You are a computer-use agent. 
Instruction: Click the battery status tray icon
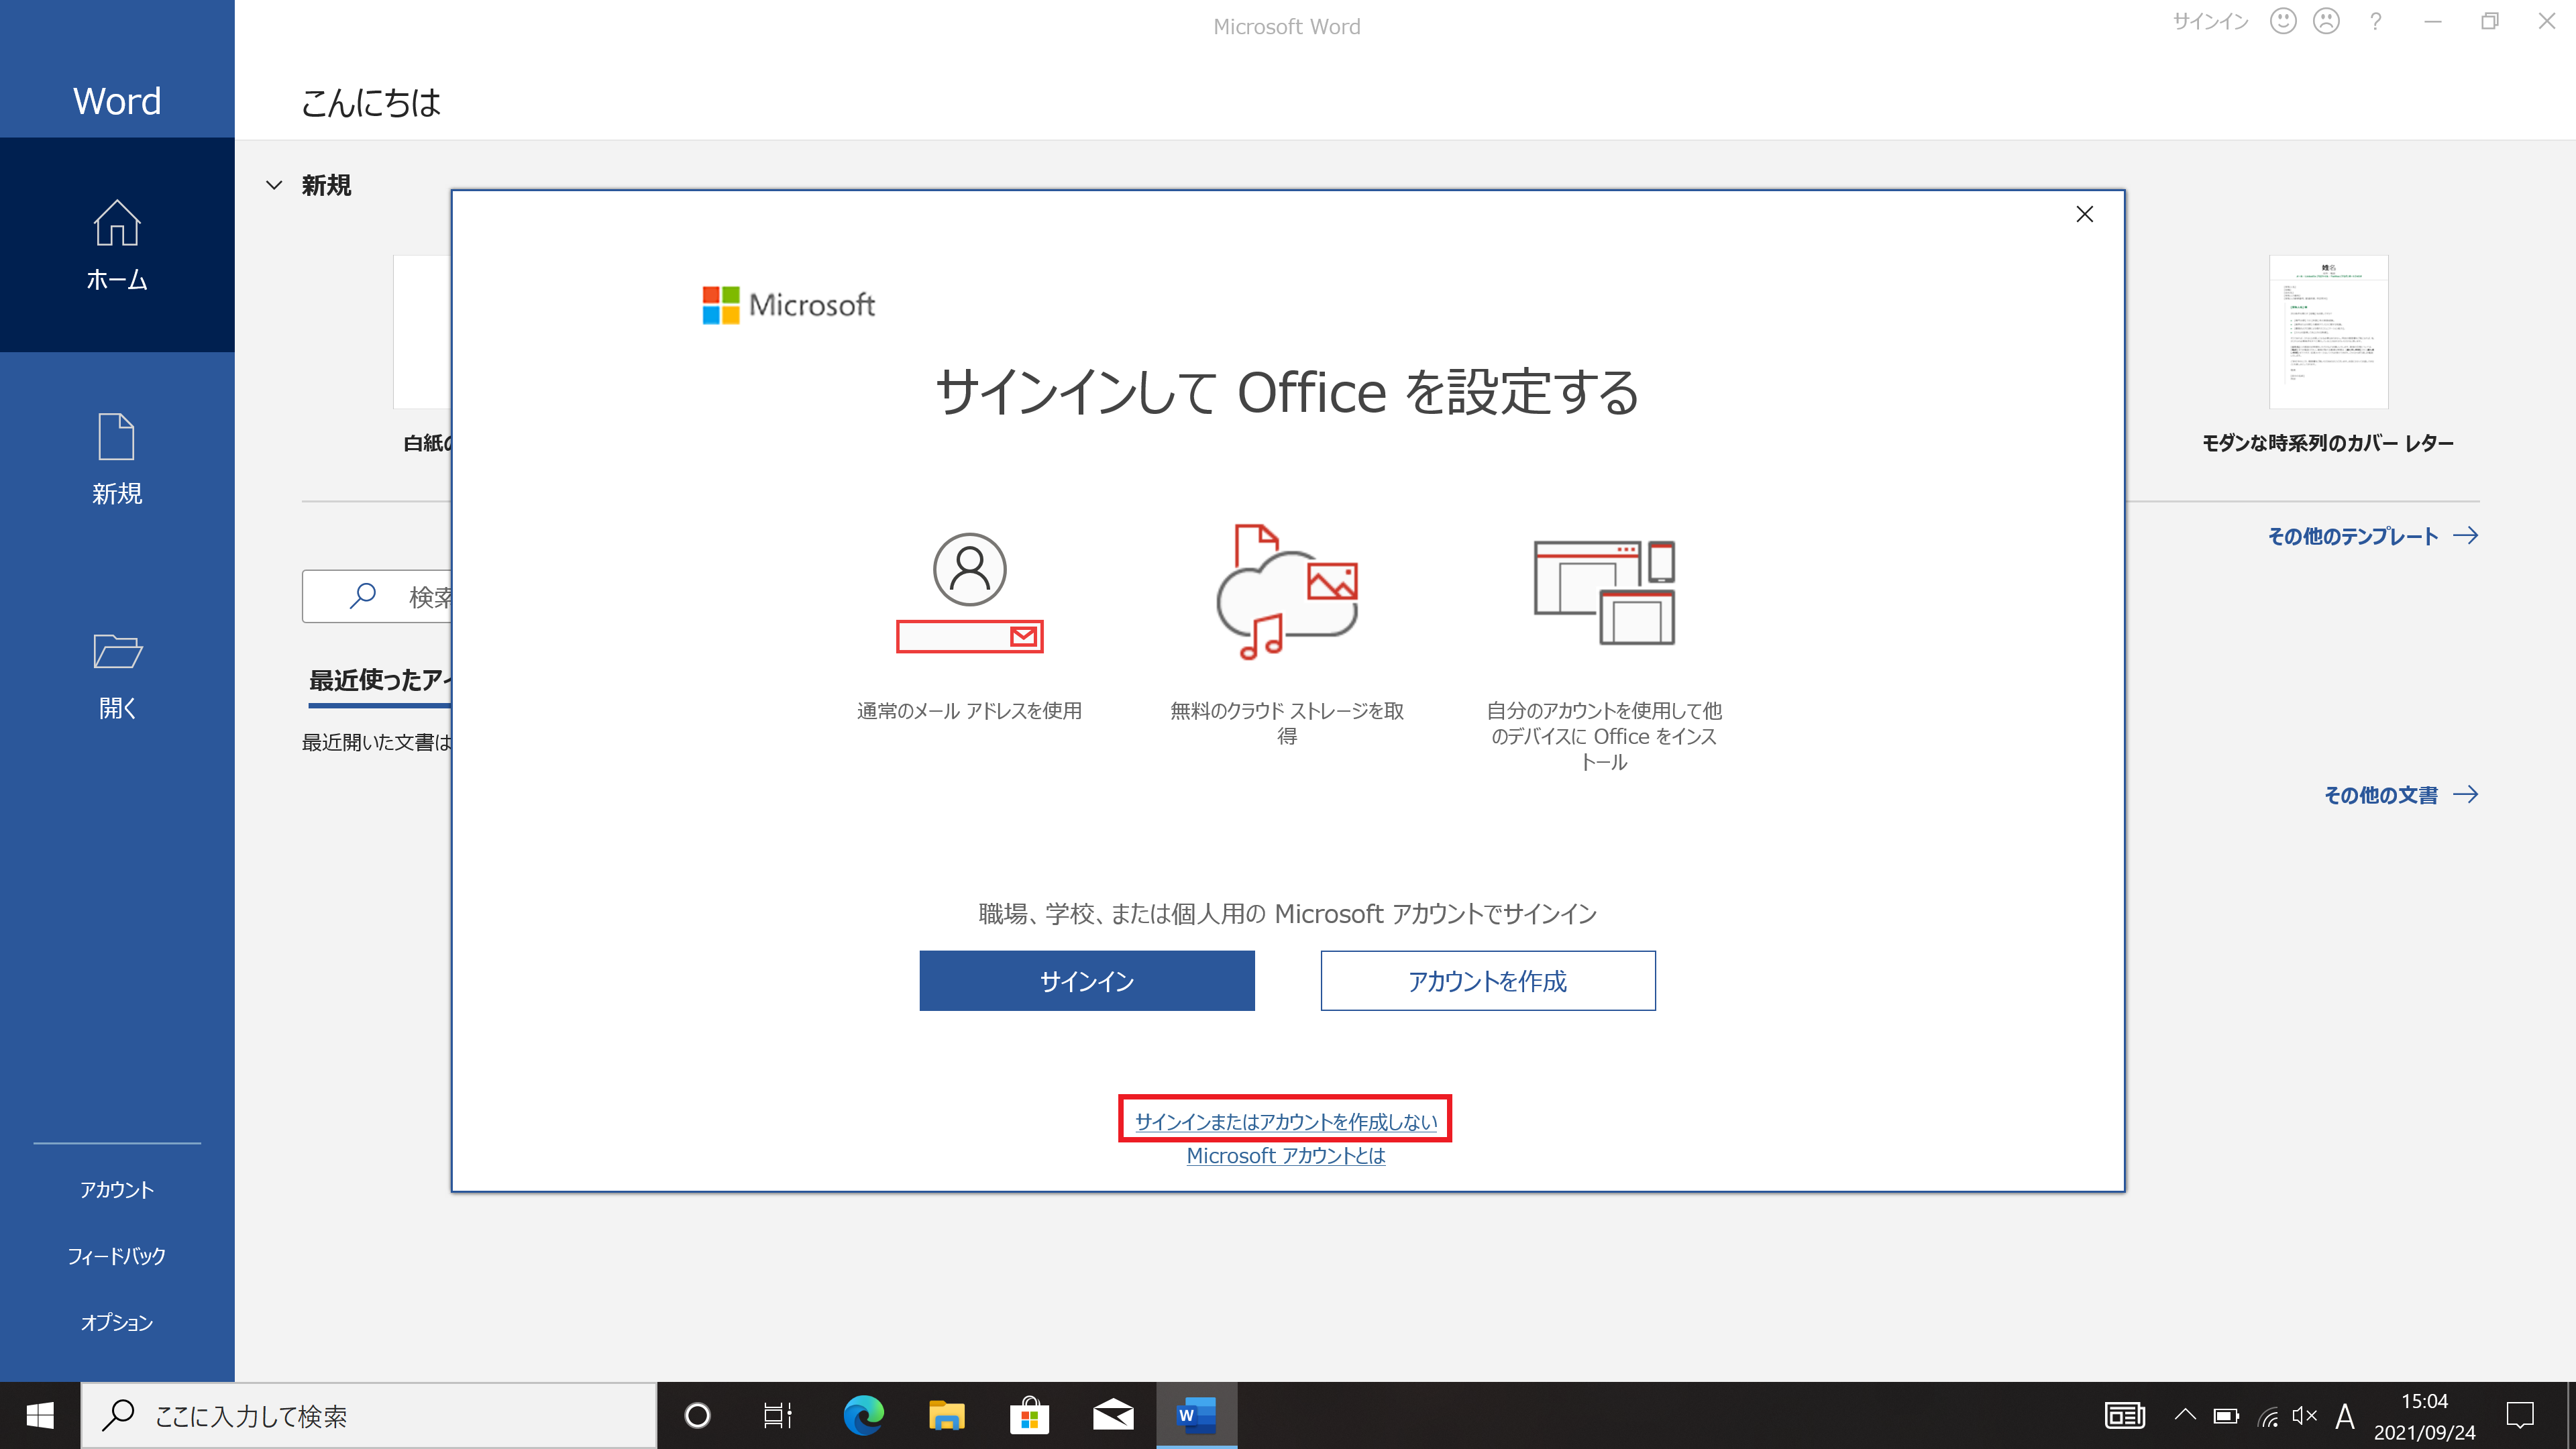point(2227,1416)
